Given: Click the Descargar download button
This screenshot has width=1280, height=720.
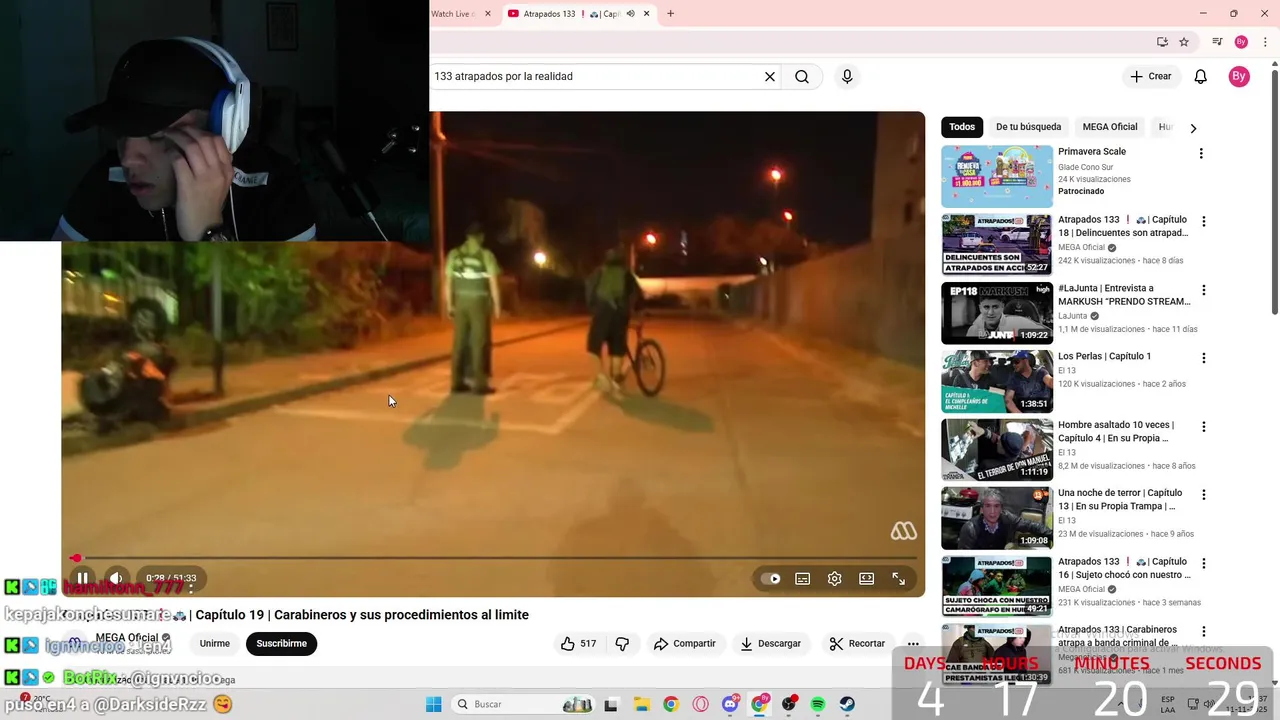Looking at the screenshot, I should click(770, 644).
